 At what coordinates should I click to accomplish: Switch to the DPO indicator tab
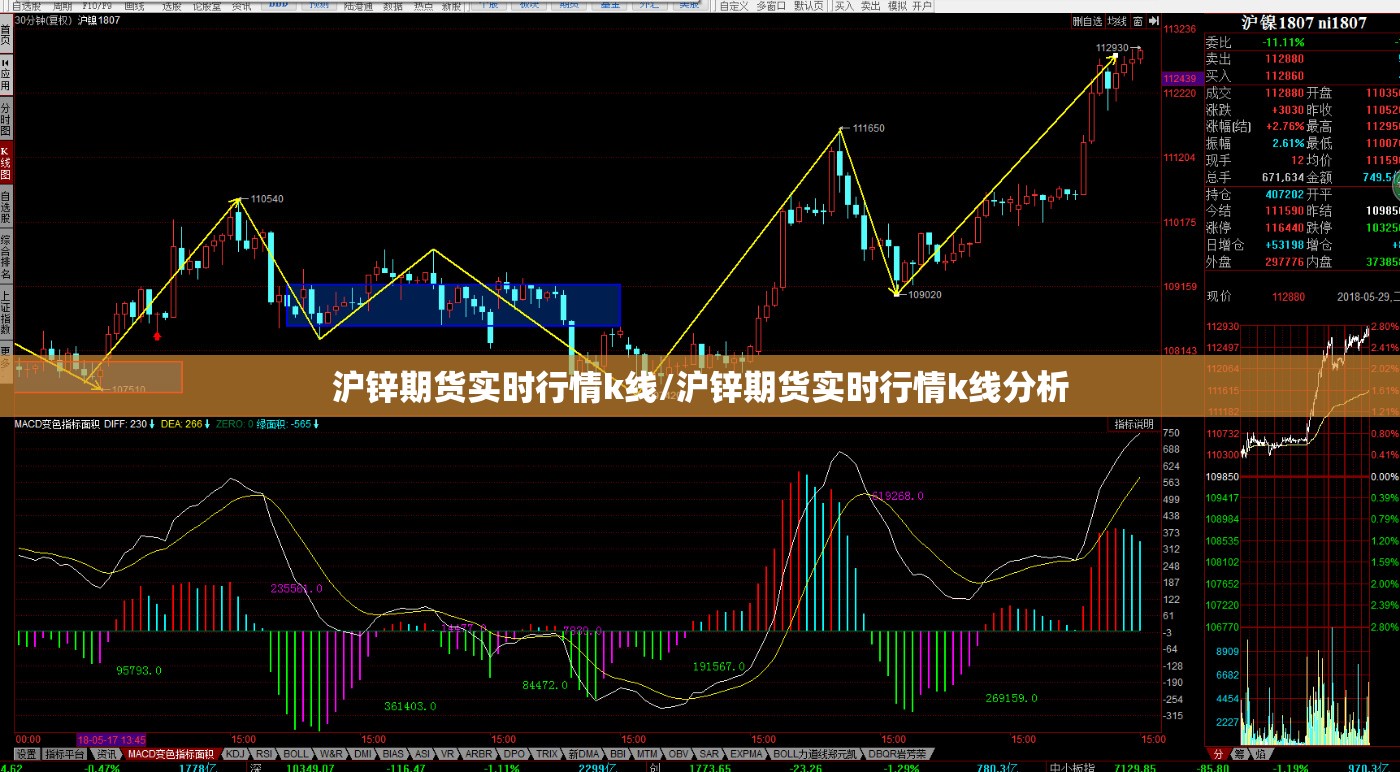(x=514, y=753)
